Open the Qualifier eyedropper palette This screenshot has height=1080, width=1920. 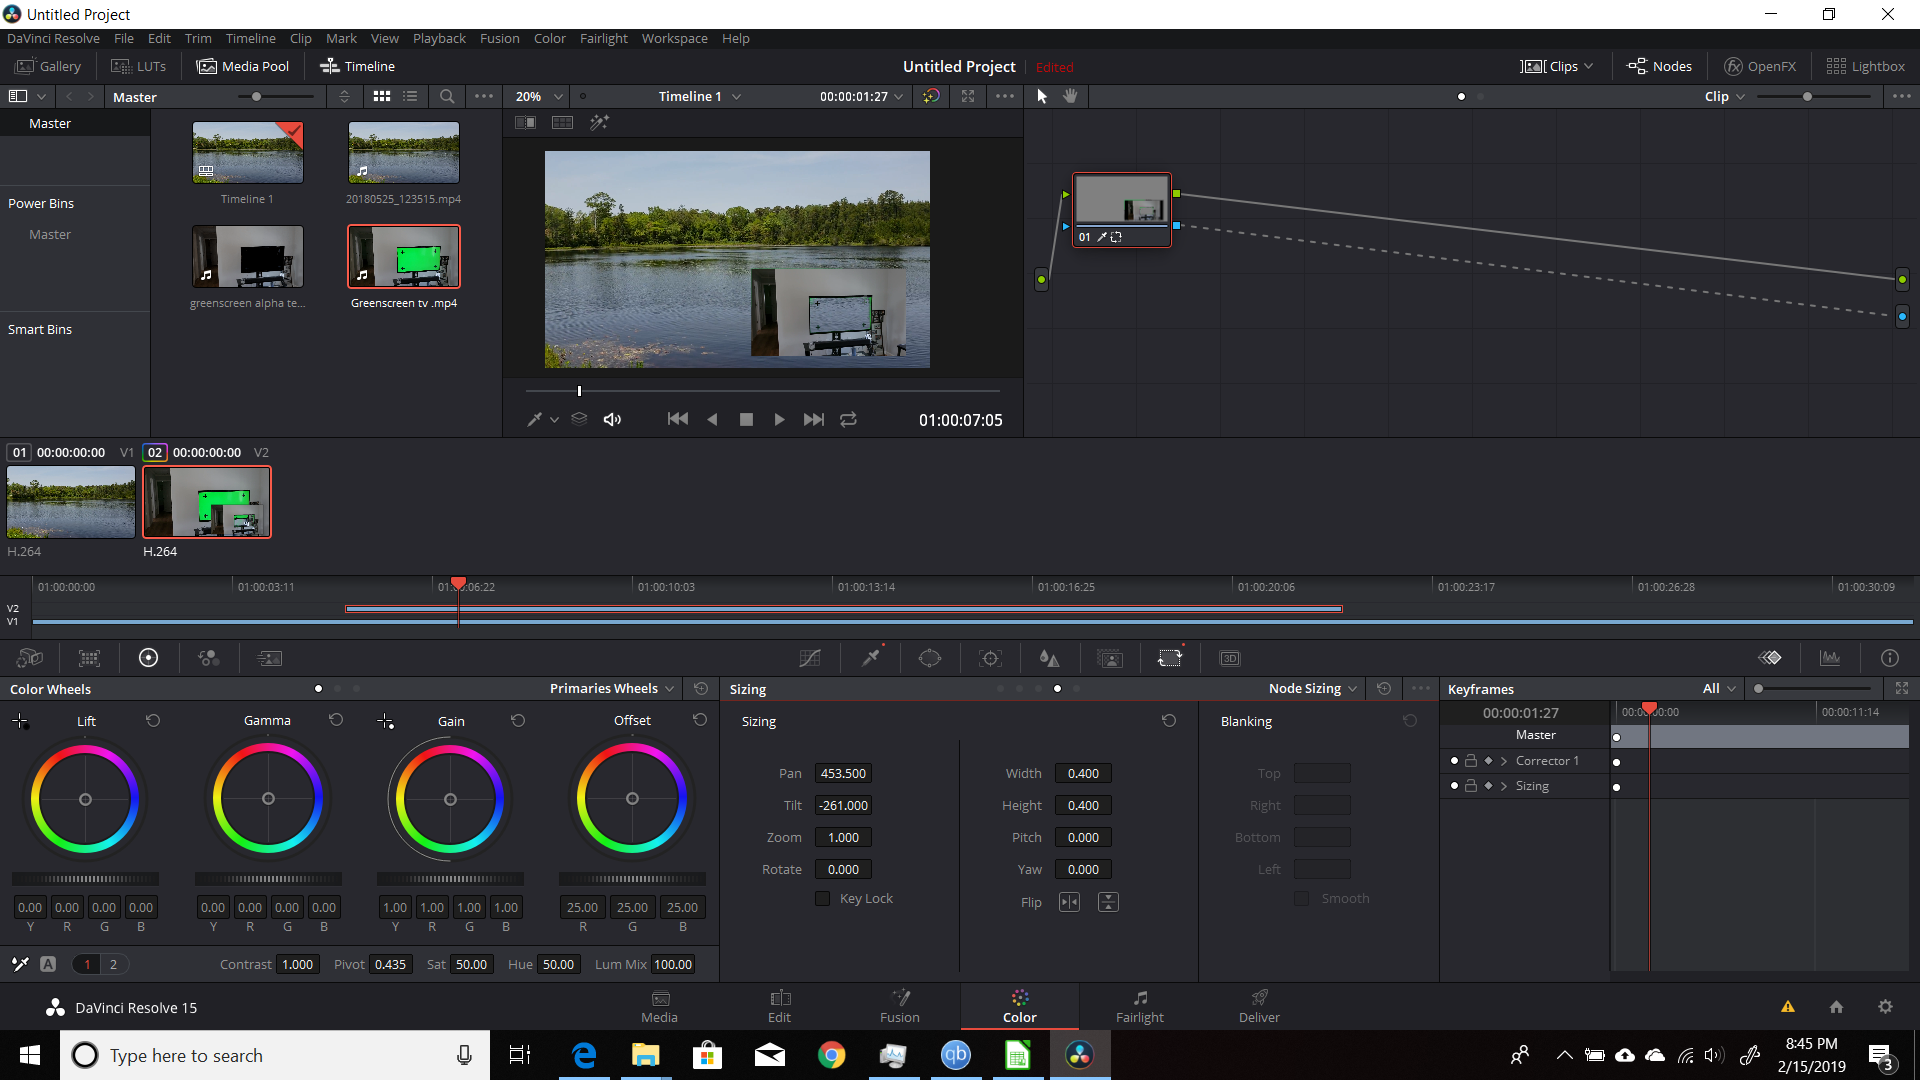point(871,658)
